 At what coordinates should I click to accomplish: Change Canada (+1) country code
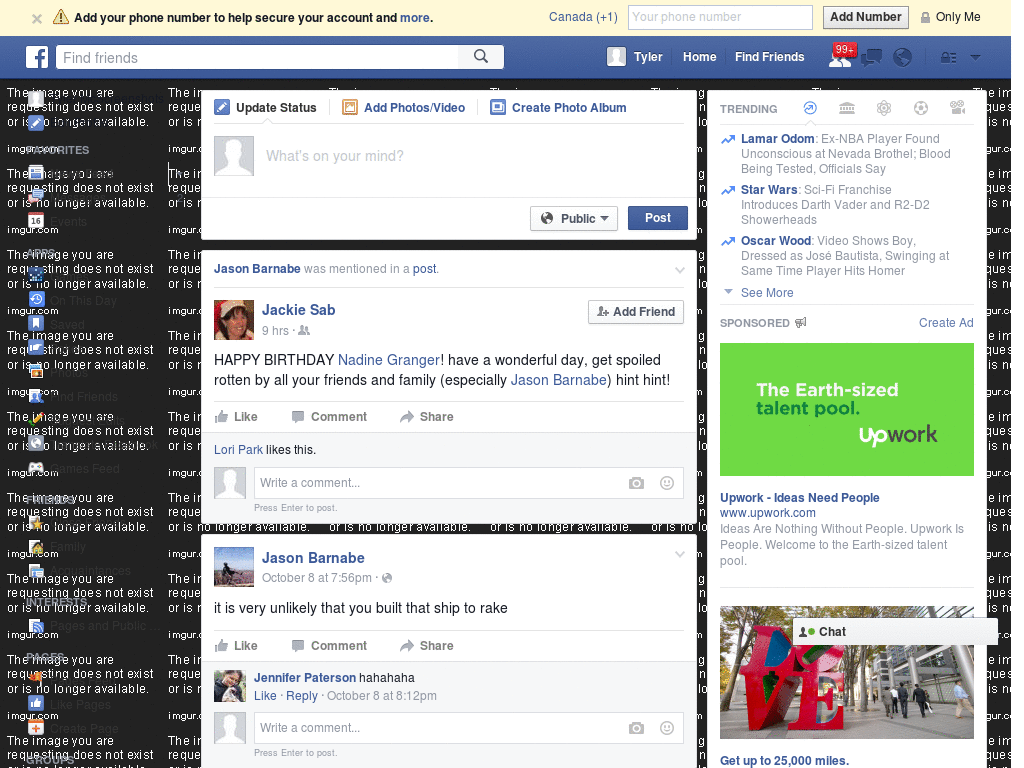coord(583,17)
